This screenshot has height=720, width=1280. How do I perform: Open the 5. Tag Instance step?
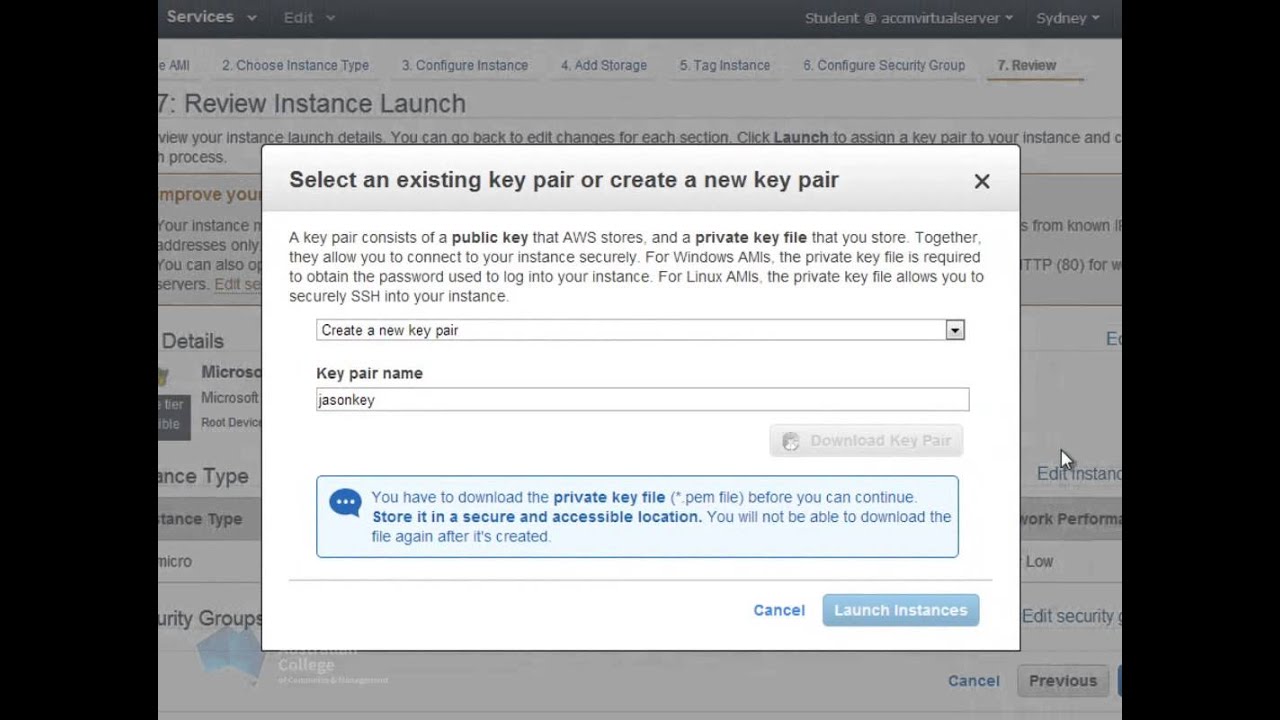pyautogui.click(x=725, y=65)
